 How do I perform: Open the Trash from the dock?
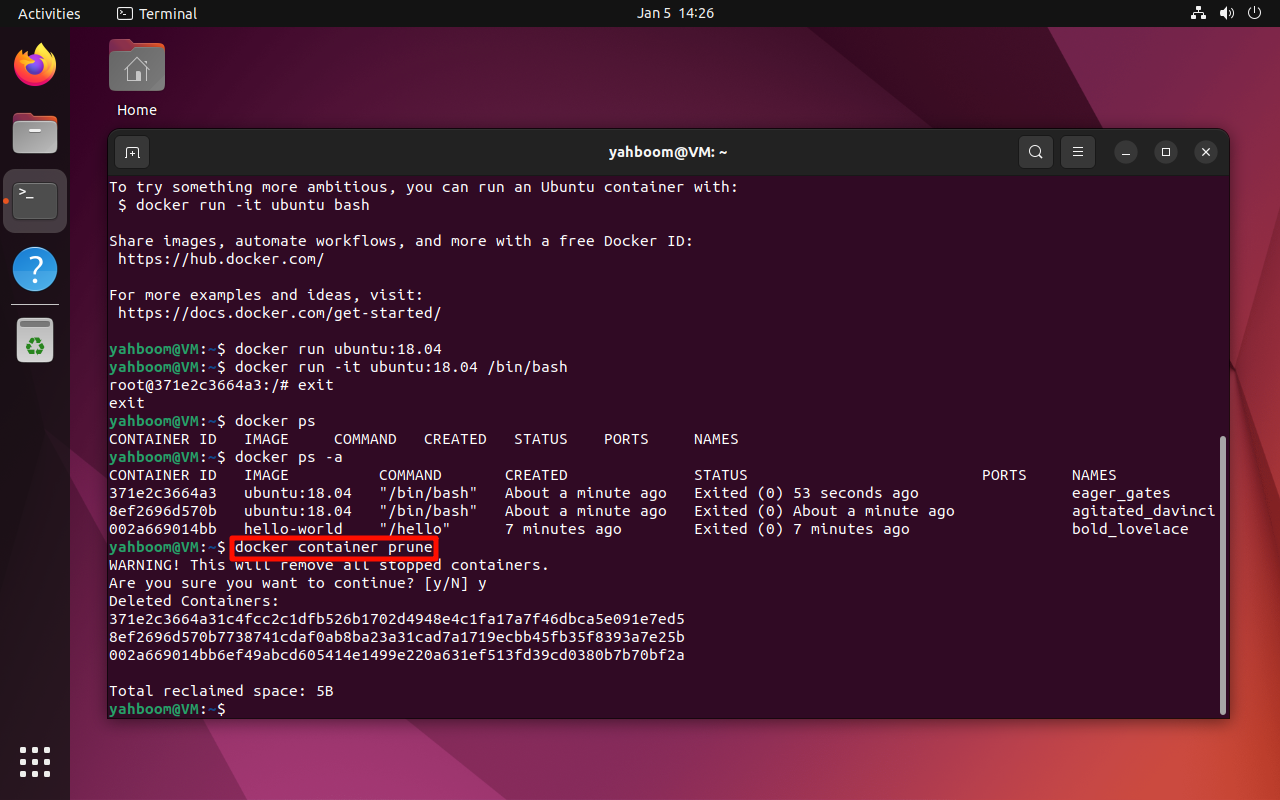coord(35,339)
